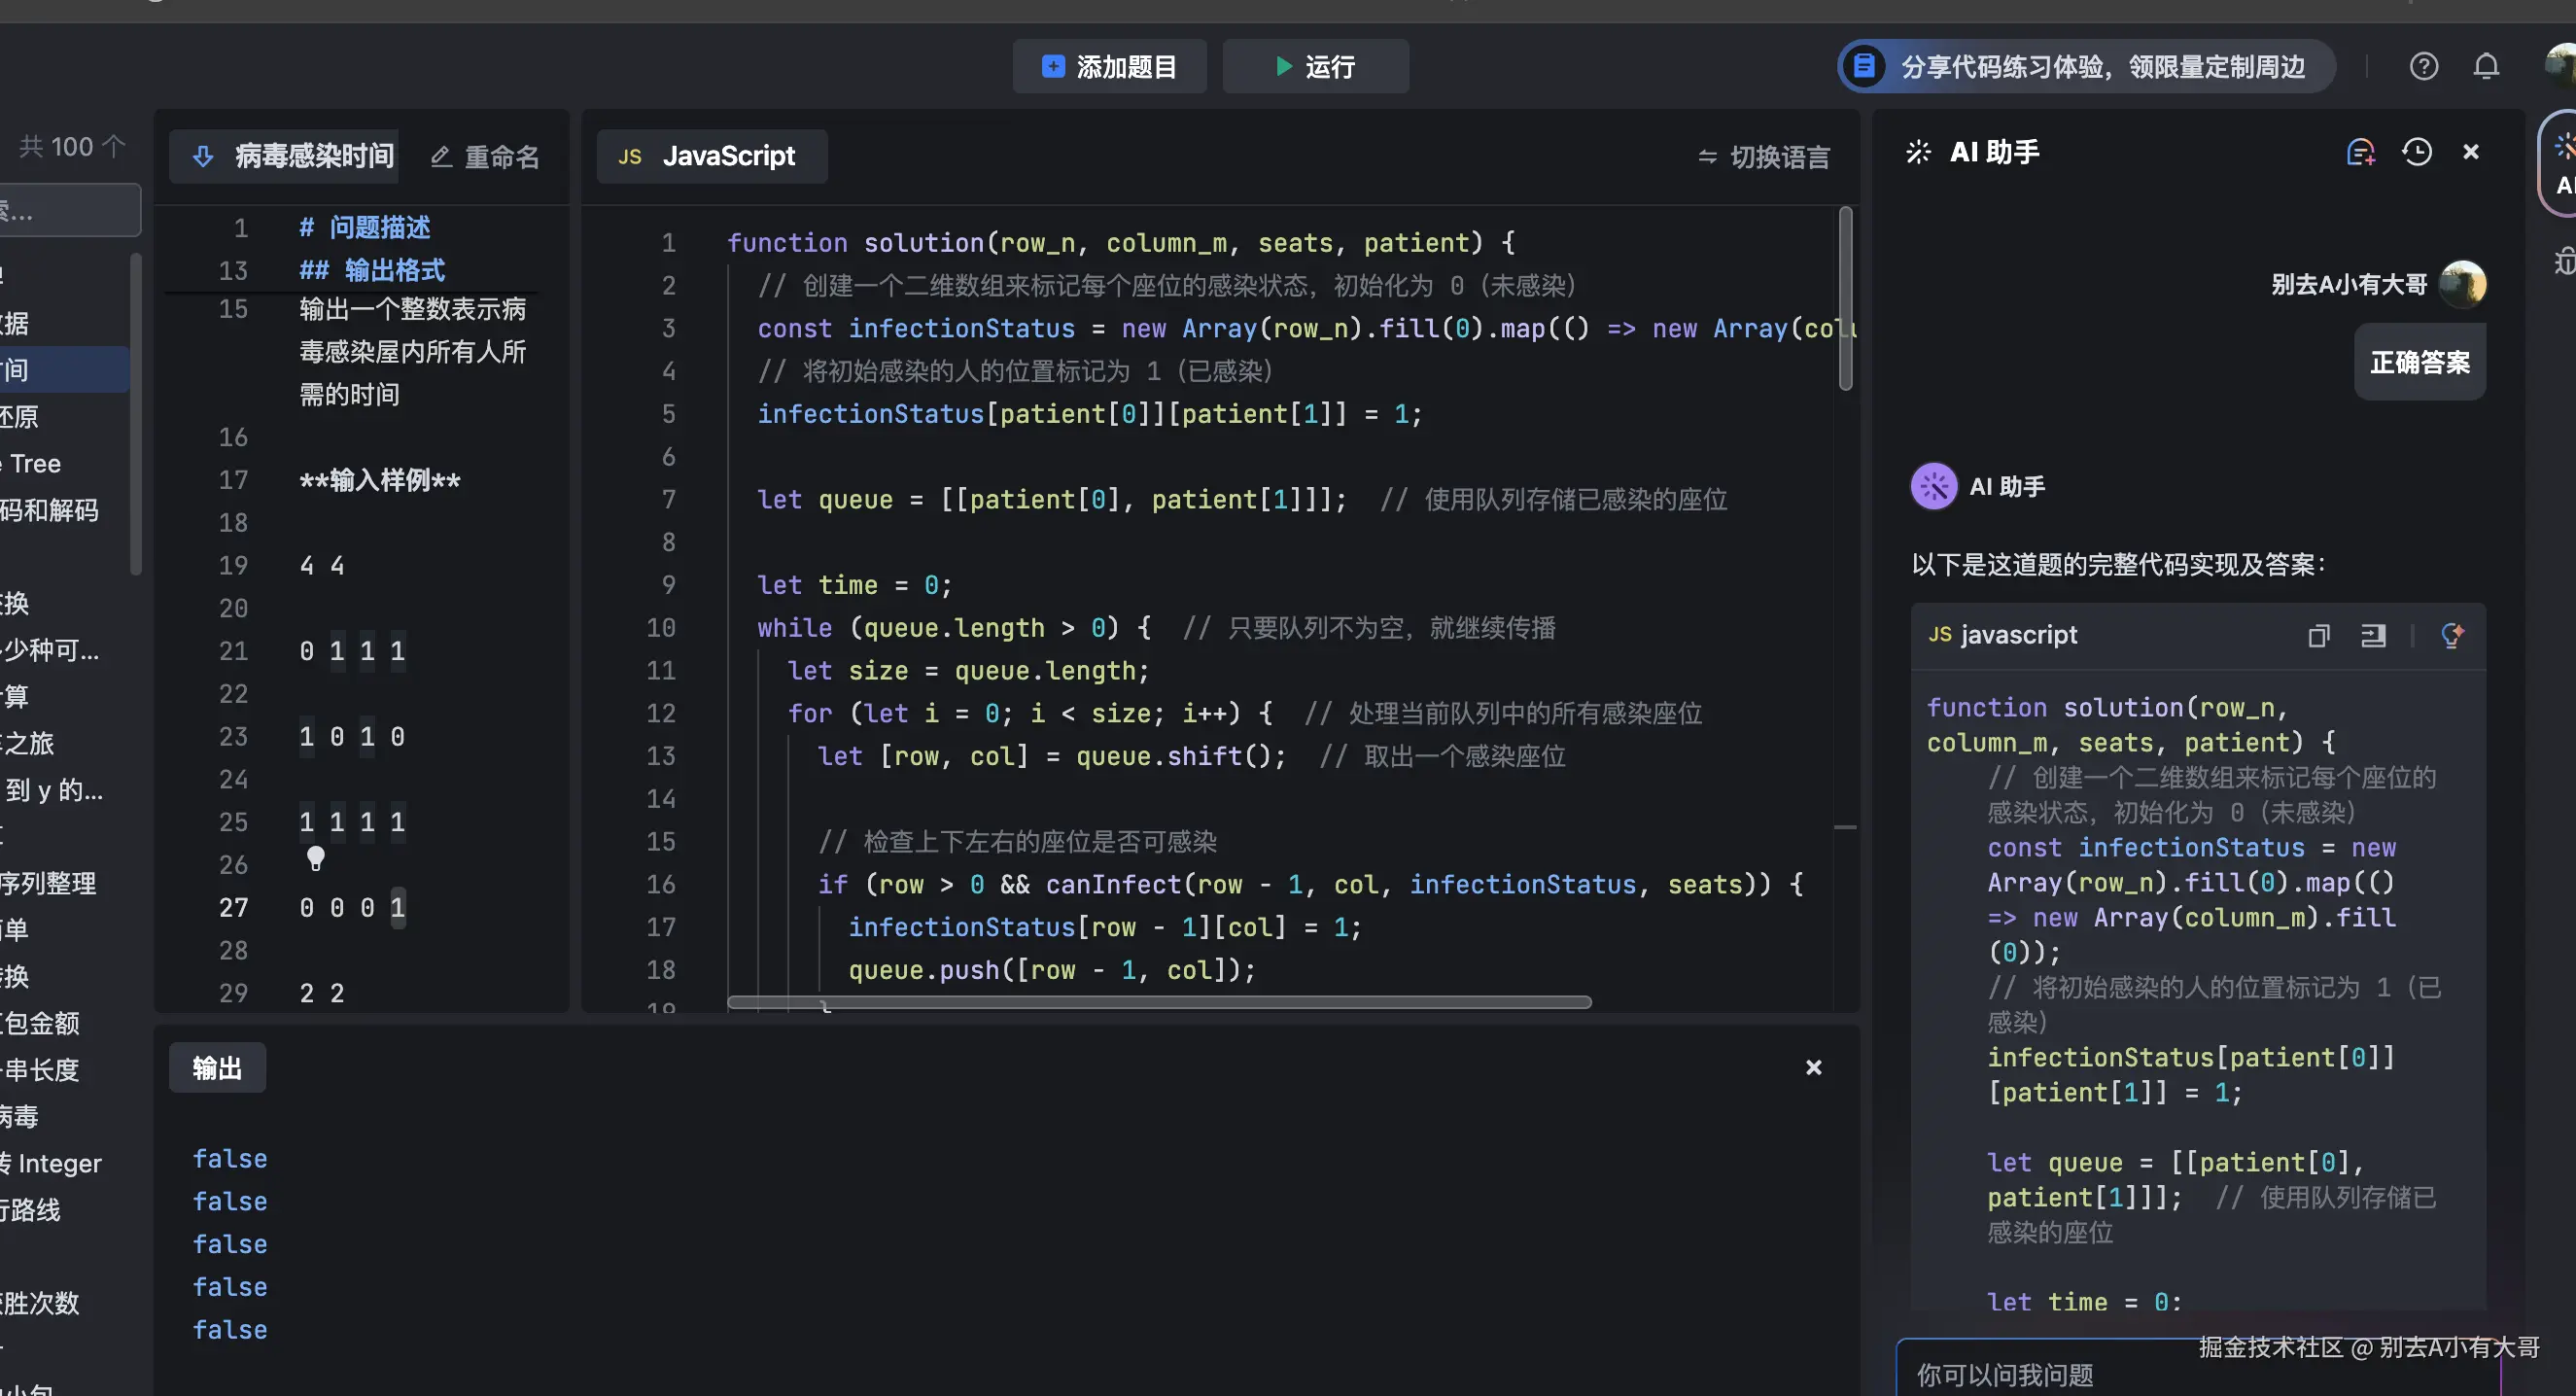Viewport: 2576px width, 1396px height.
Task: Open the share experience promo banner
Action: click(2086, 67)
